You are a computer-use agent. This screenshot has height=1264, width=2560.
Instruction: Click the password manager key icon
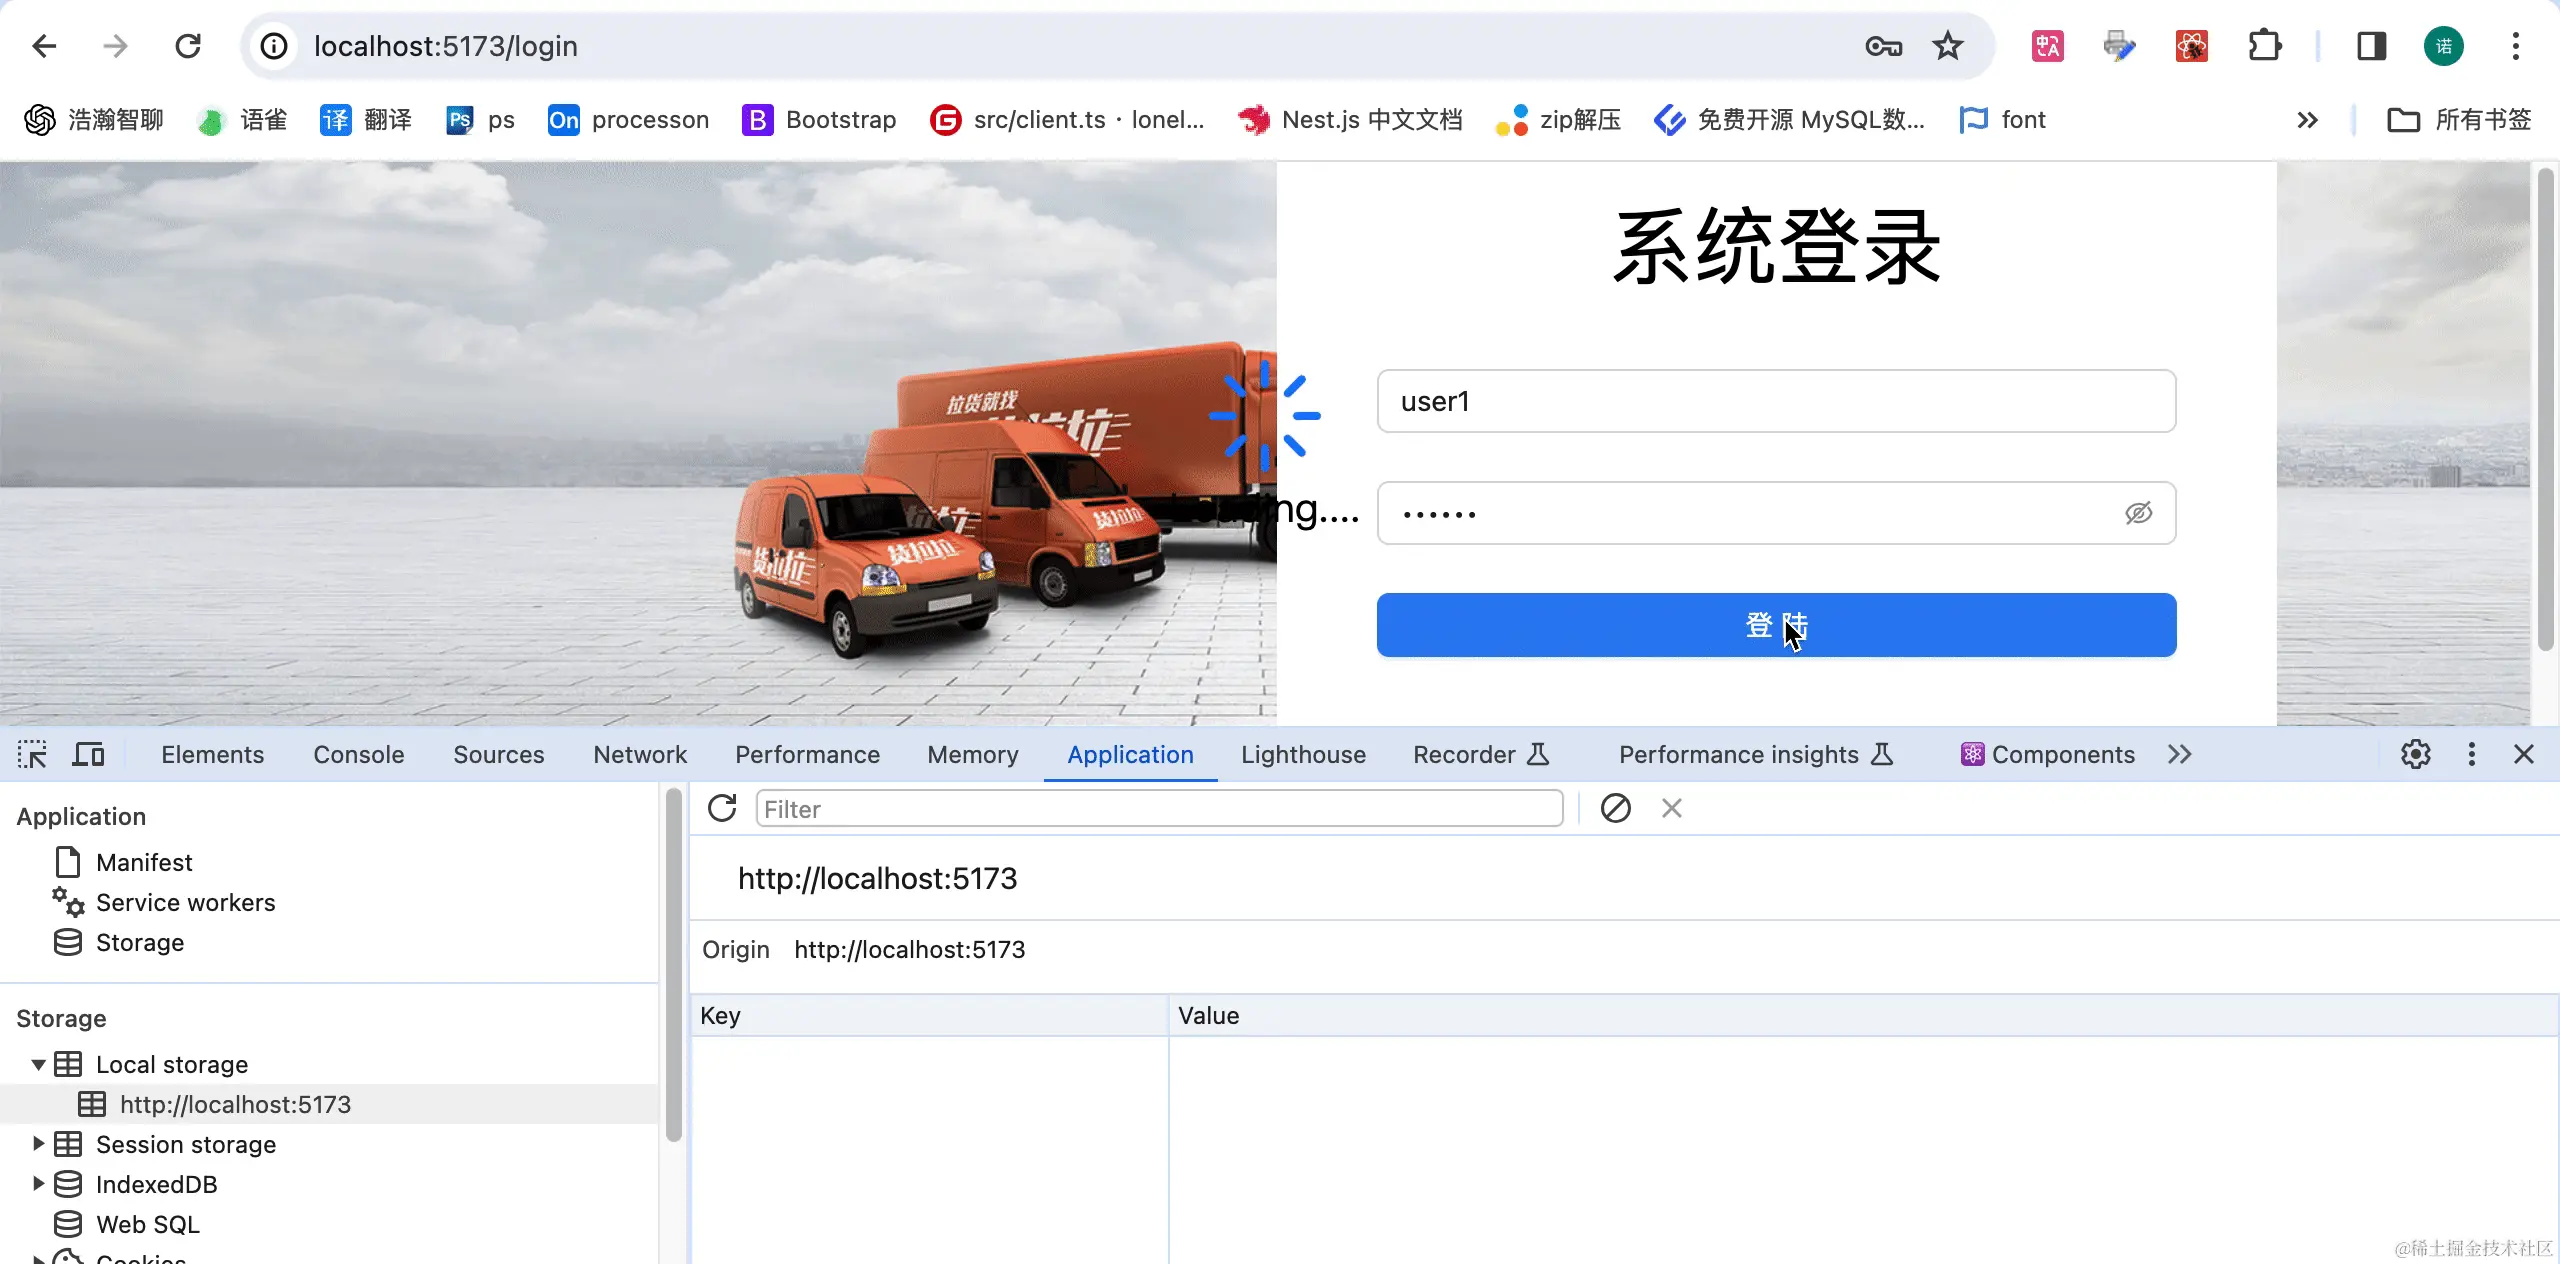click(x=1881, y=46)
